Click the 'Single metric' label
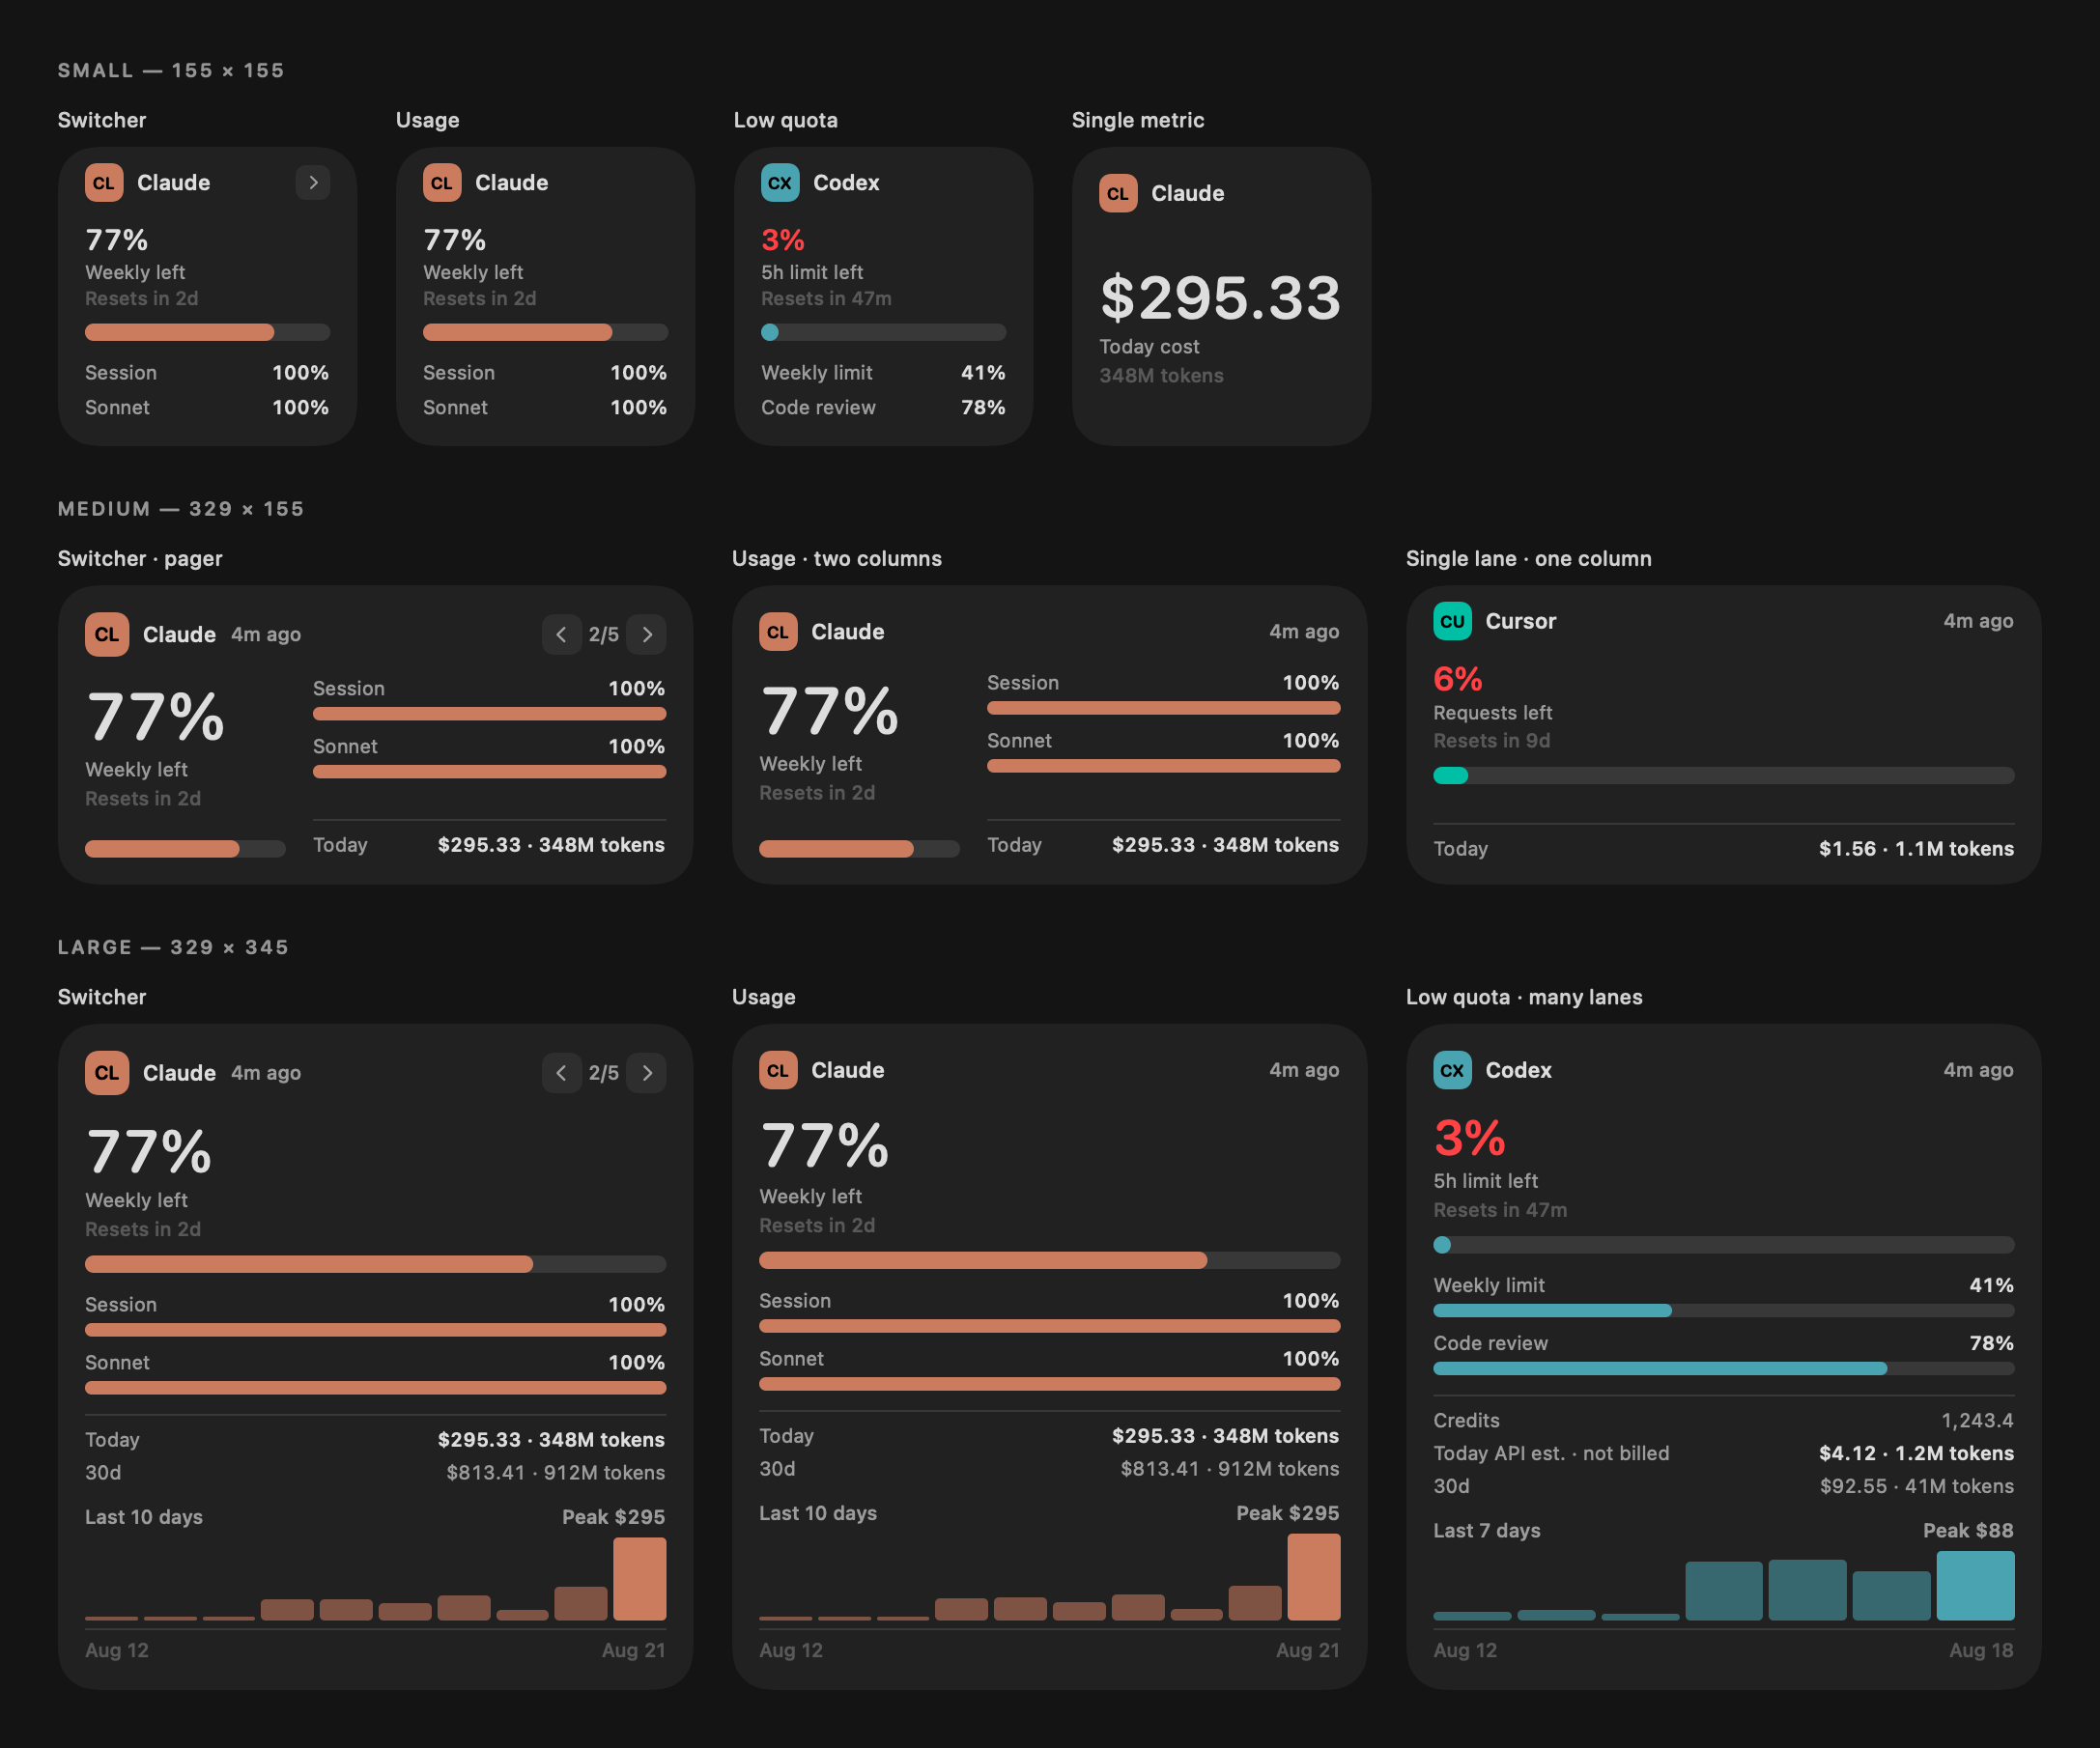This screenshot has width=2100, height=1748. (1138, 120)
